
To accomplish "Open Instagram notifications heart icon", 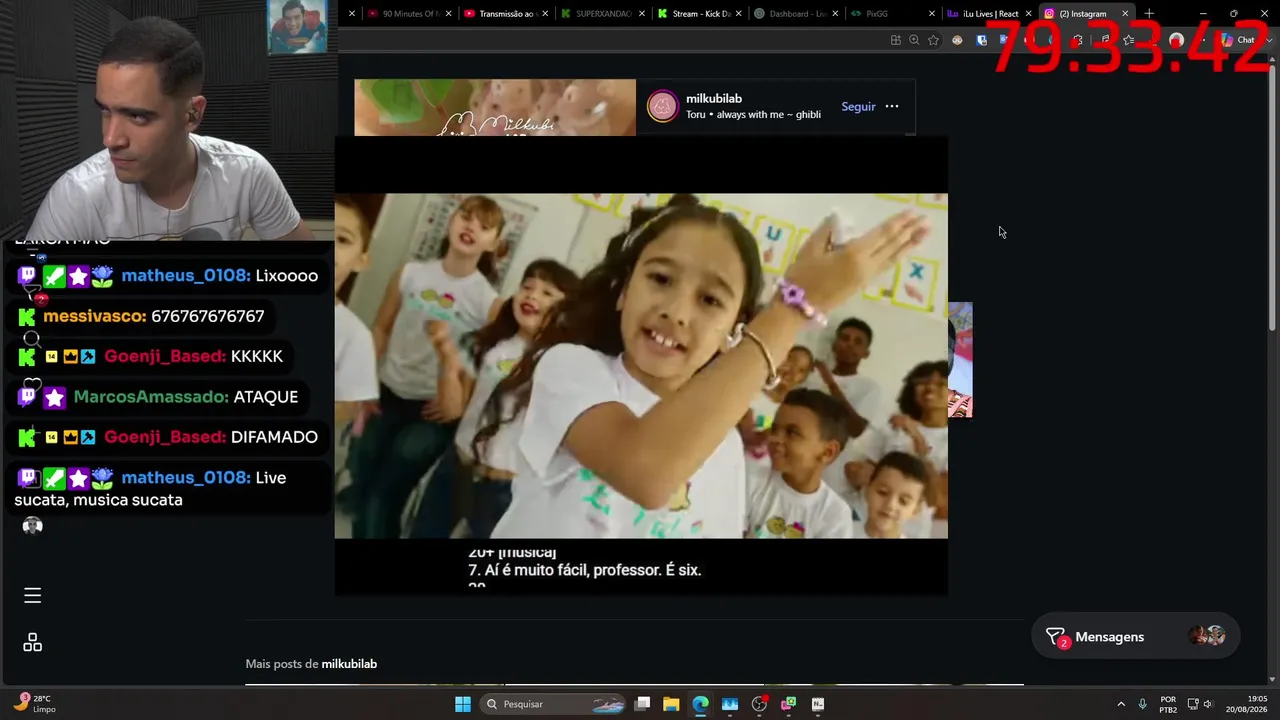I will (x=32, y=384).
